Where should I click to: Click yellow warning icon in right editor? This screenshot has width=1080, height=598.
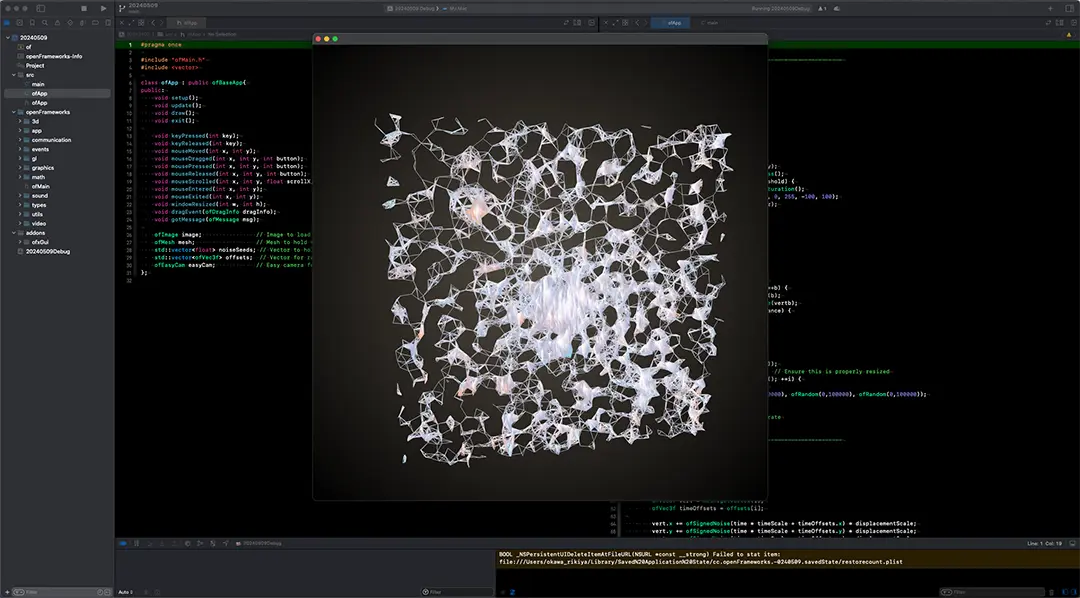point(1069,34)
